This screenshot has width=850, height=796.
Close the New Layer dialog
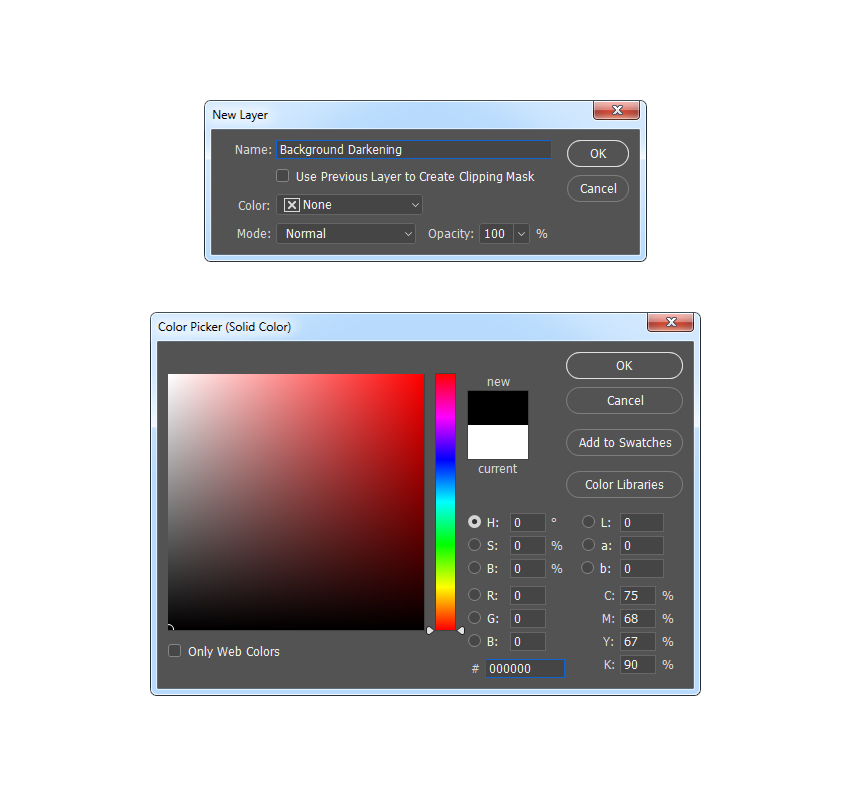click(616, 110)
